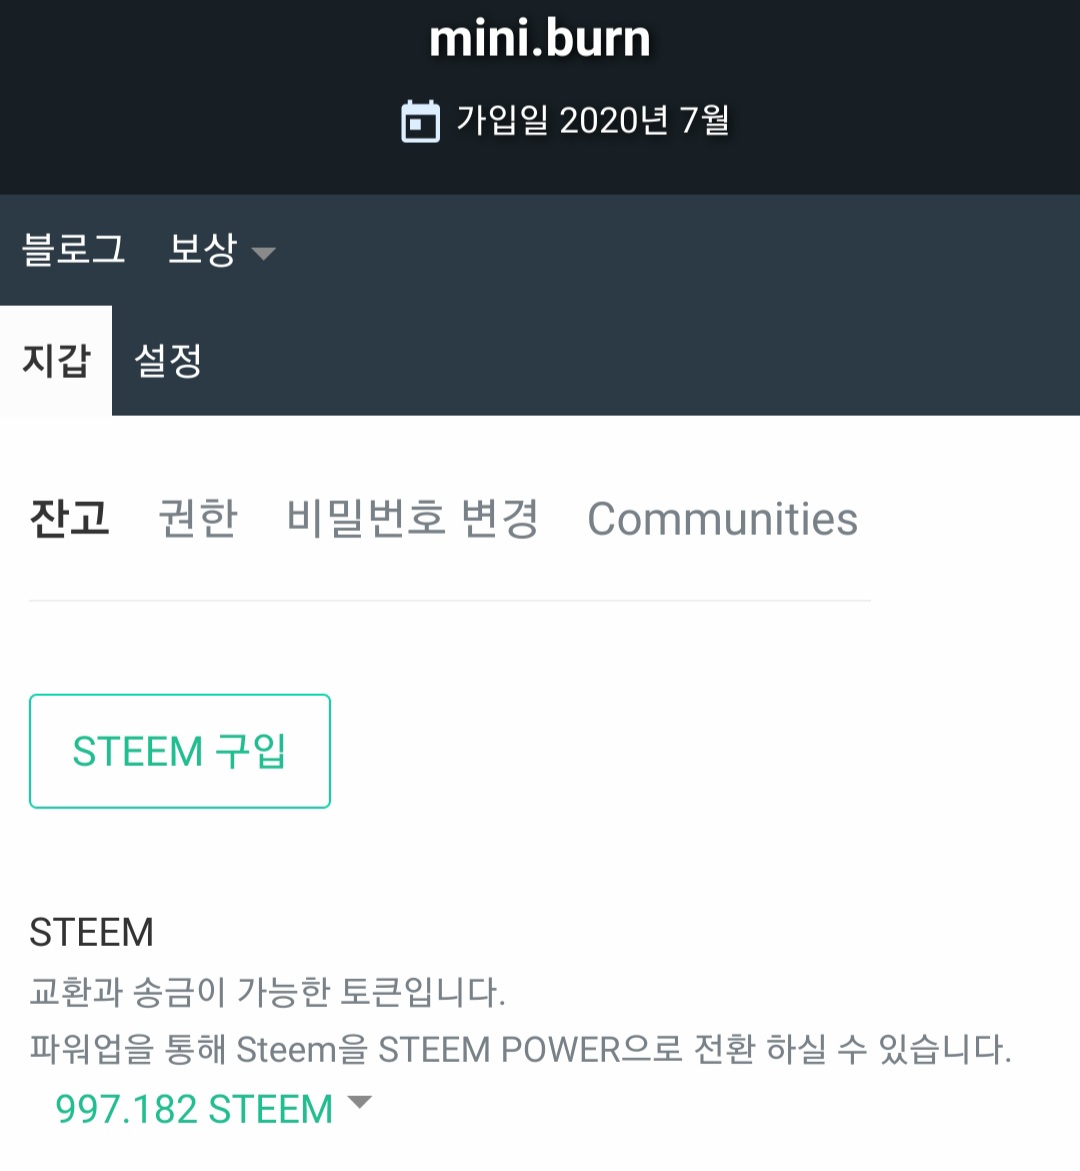
Task: Go to the 권한 permissions sub-tab
Action: (198, 518)
